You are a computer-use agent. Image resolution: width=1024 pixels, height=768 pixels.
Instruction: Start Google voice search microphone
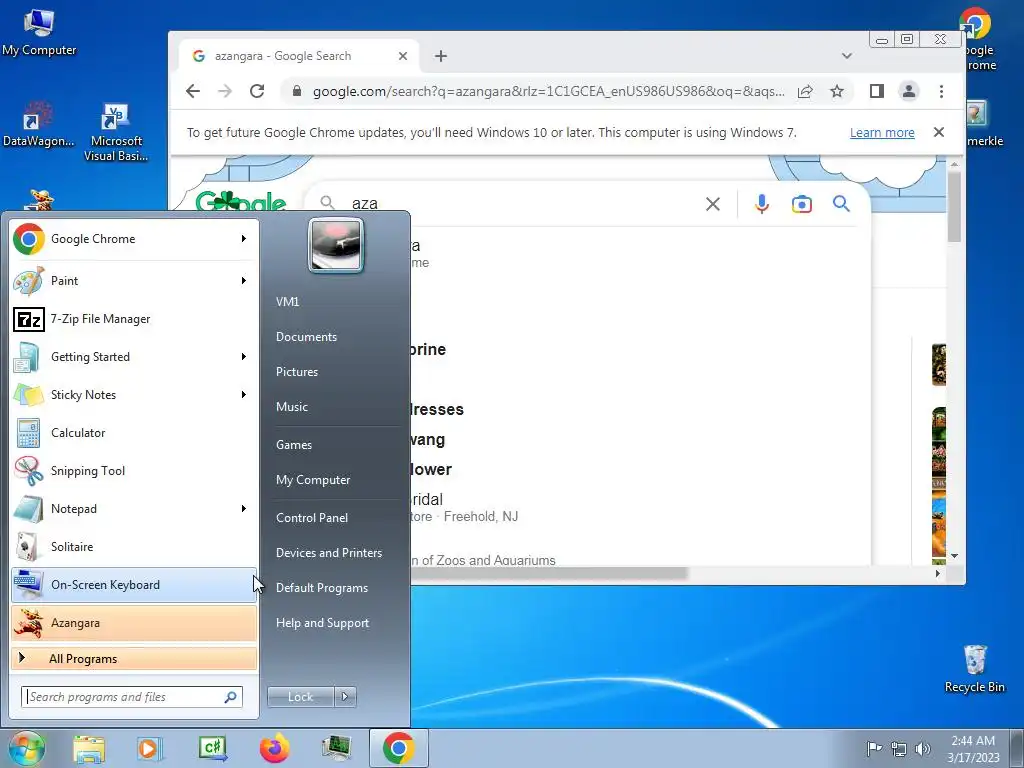tap(761, 204)
